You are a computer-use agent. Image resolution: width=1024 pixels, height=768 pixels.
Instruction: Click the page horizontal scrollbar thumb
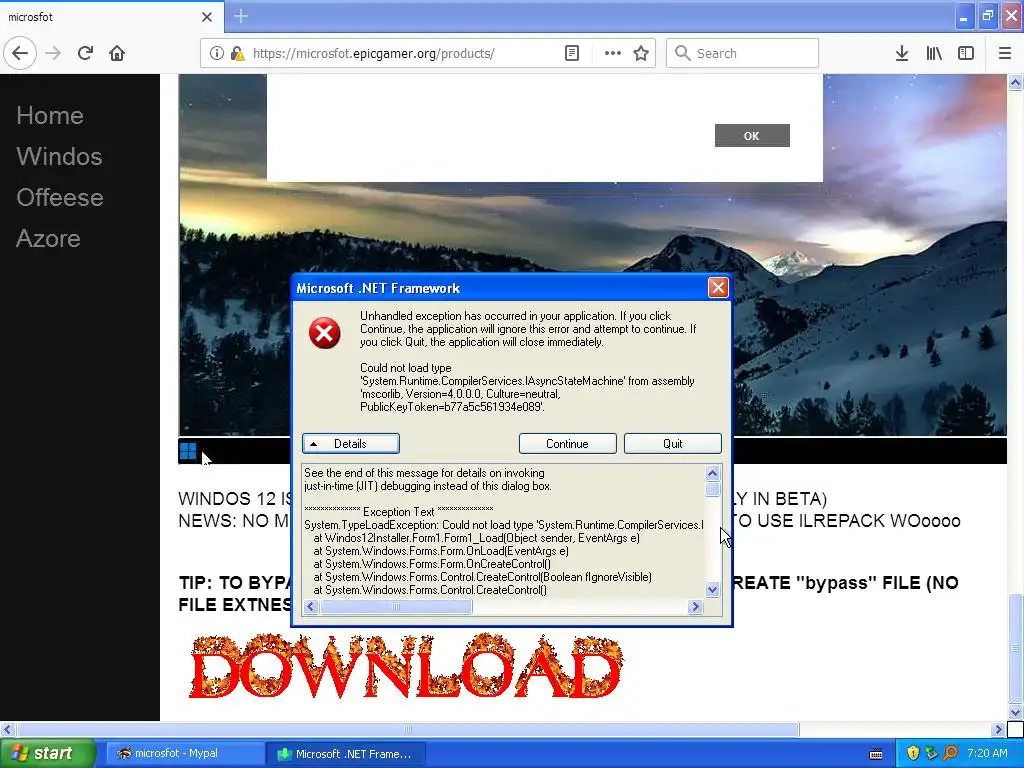click(408, 729)
